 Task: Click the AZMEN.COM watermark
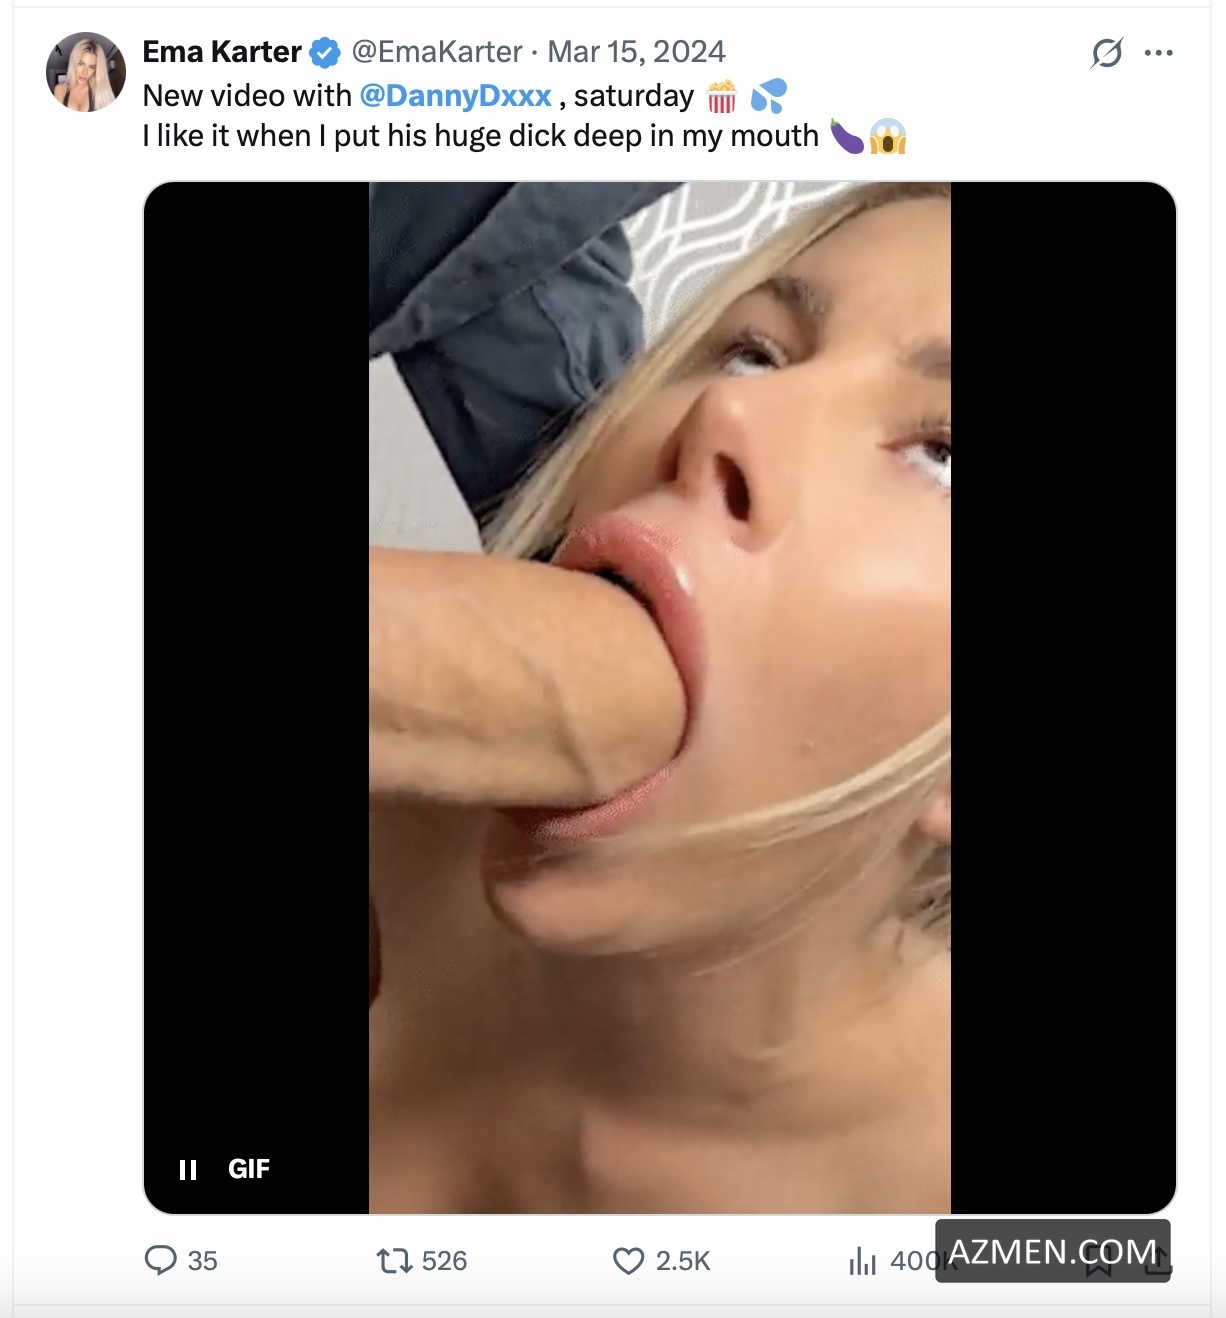coord(1052,1251)
